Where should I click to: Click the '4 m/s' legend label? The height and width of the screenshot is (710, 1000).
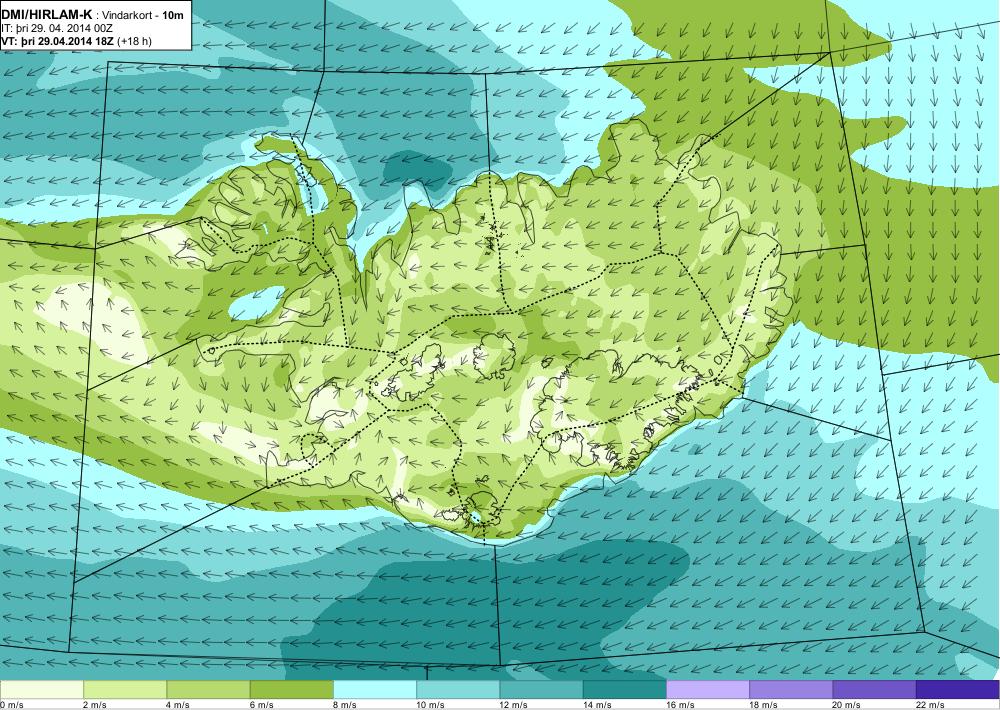click(x=178, y=705)
